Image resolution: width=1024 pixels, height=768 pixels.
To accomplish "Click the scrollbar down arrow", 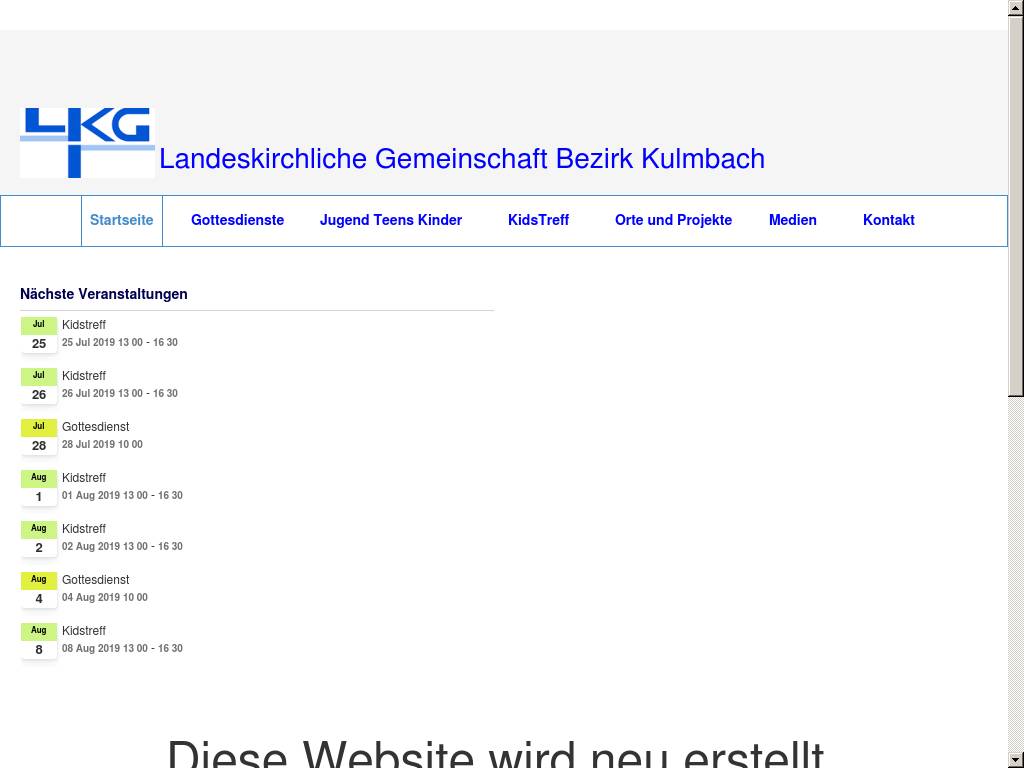I will (1015, 759).
